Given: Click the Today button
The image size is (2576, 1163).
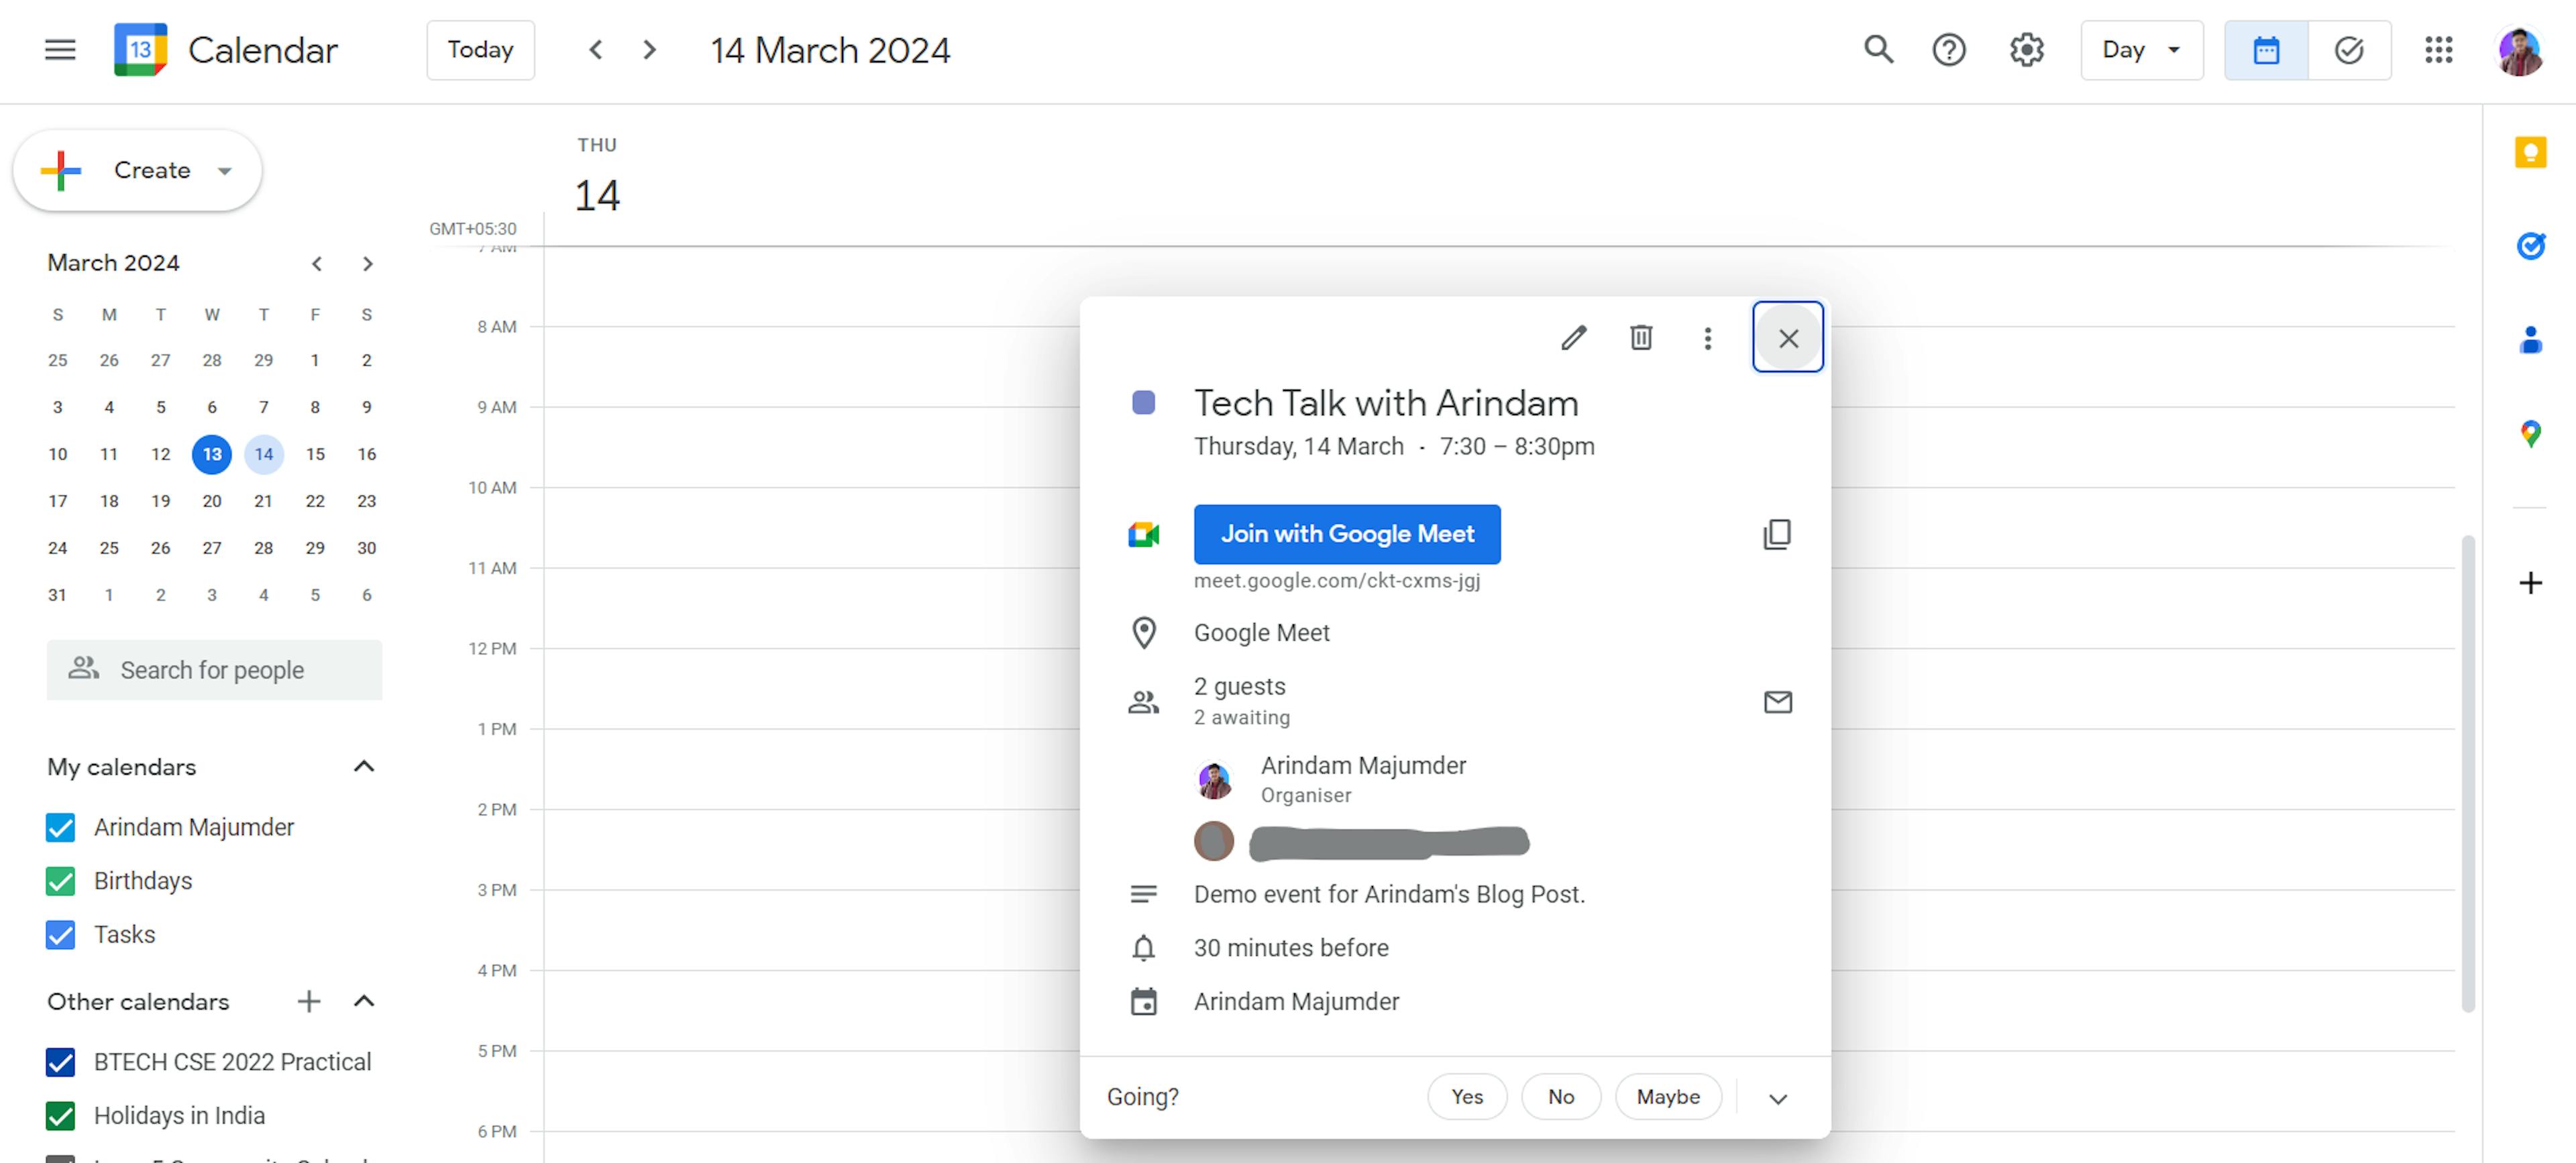Looking at the screenshot, I should pyautogui.click(x=481, y=50).
